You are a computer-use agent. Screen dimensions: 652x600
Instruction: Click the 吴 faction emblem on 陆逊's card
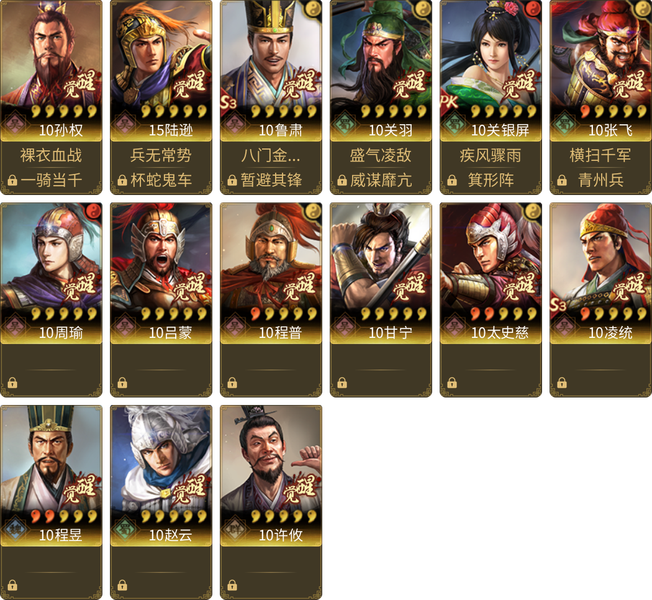(124, 124)
